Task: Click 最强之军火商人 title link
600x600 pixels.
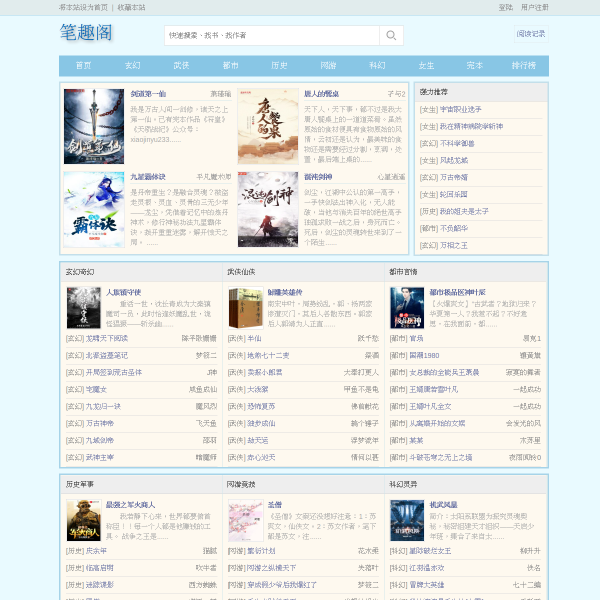Action: tap(130, 505)
